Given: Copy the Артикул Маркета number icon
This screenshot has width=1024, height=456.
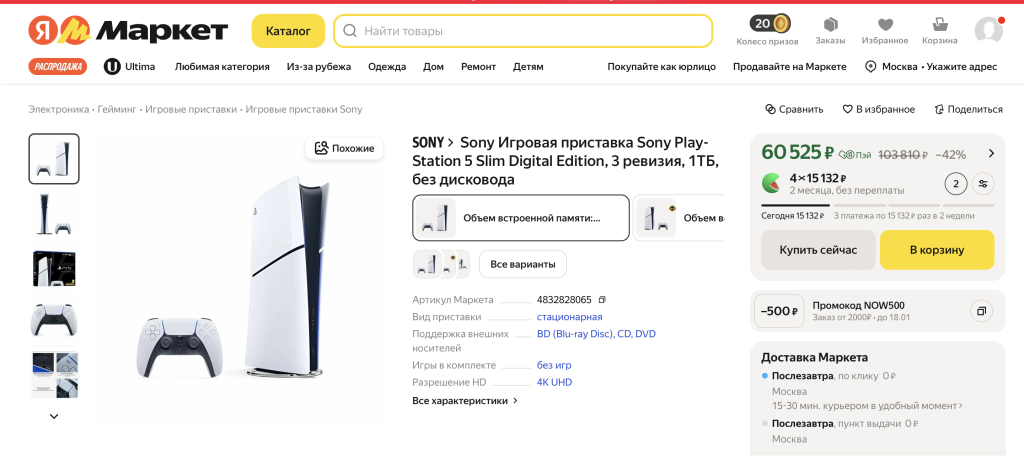Looking at the screenshot, I should click(602, 299).
